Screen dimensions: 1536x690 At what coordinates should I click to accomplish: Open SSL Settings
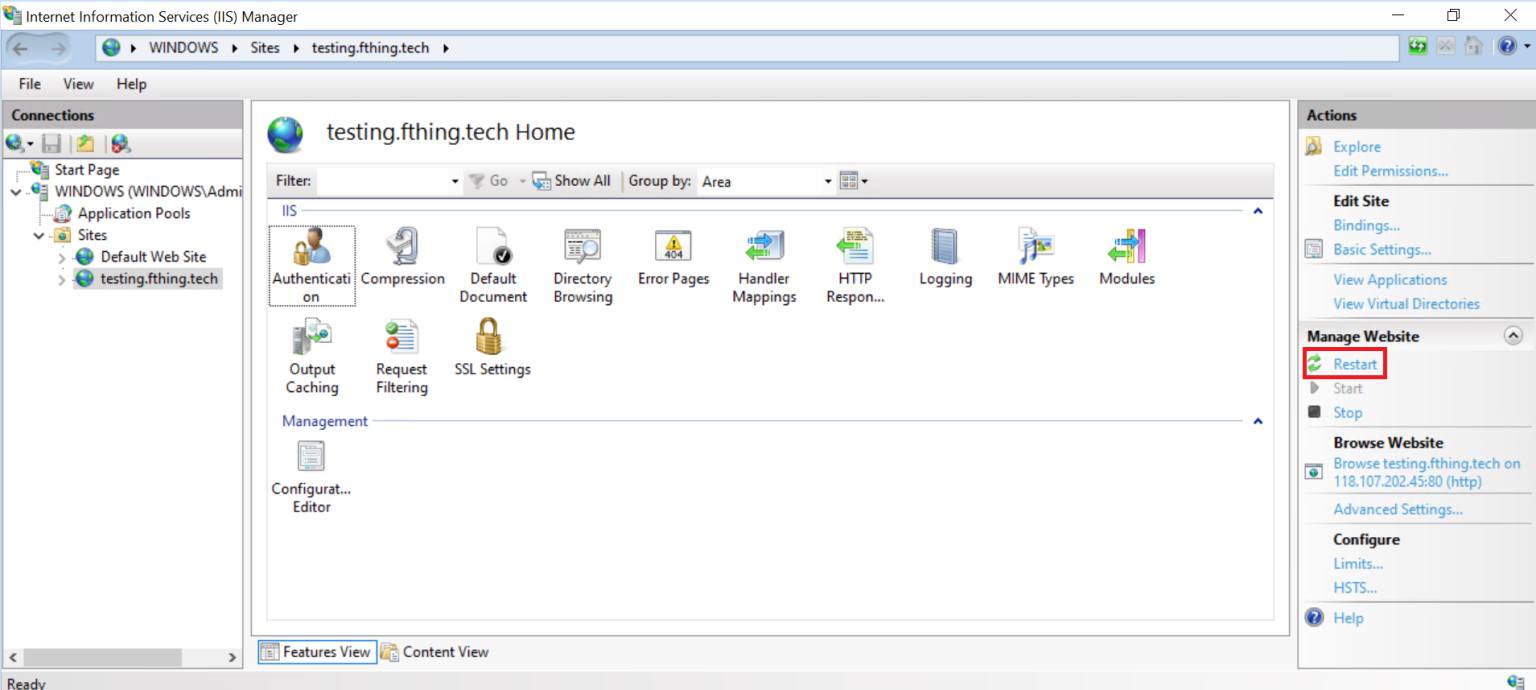click(x=491, y=345)
